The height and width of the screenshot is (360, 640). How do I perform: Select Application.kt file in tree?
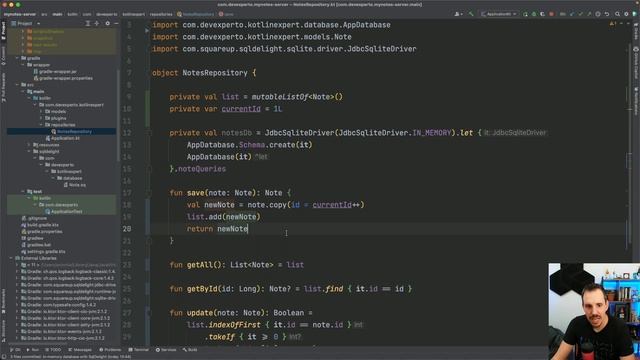[65, 138]
